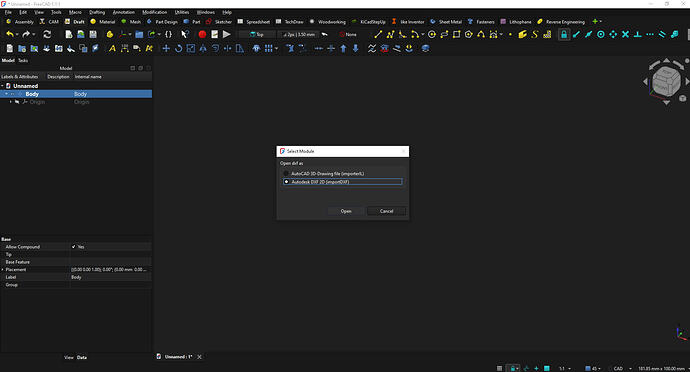Click the Undo arrow icon
This screenshot has width=690, height=372.
click(x=10, y=34)
